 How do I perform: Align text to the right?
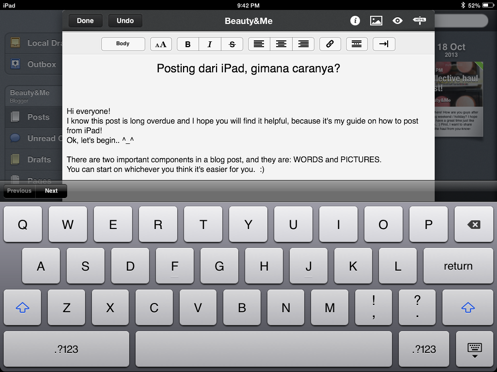pyautogui.click(x=303, y=44)
